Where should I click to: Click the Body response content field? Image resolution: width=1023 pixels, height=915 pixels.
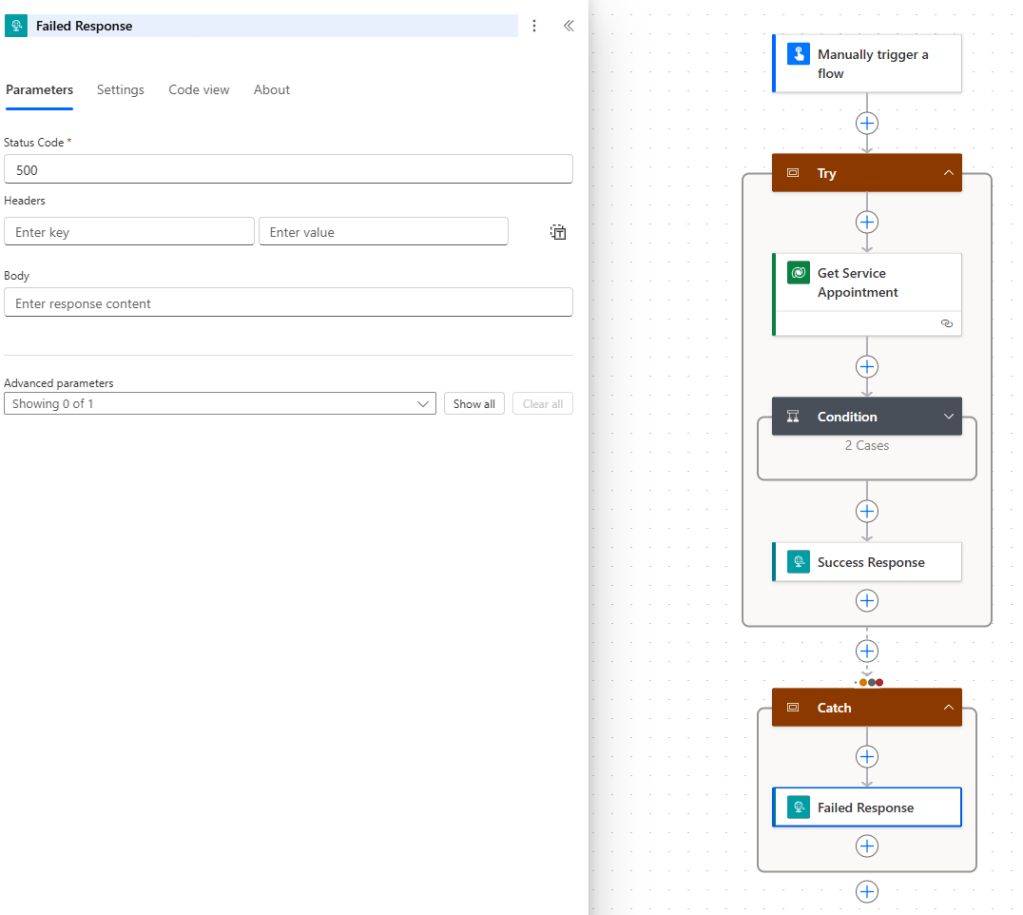pyautogui.click(x=288, y=303)
